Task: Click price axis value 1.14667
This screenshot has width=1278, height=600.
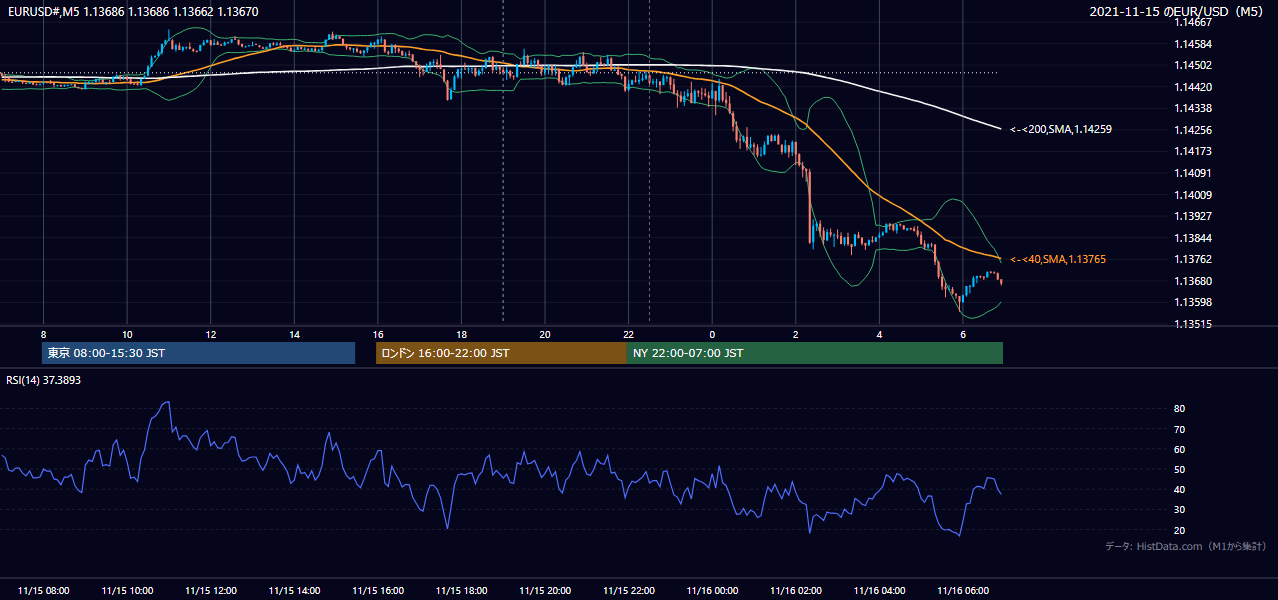Action: pyautogui.click(x=1193, y=23)
